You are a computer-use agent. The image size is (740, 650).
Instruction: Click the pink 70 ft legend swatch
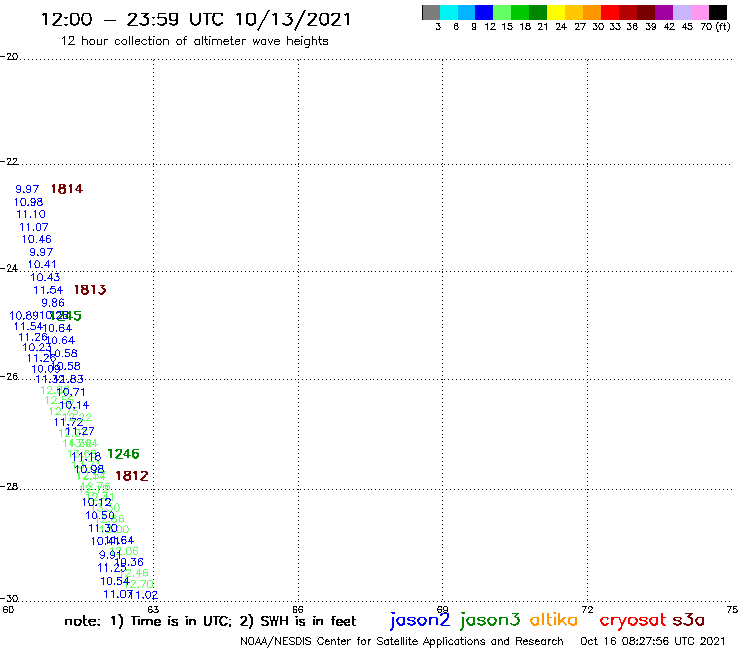[x=699, y=12]
